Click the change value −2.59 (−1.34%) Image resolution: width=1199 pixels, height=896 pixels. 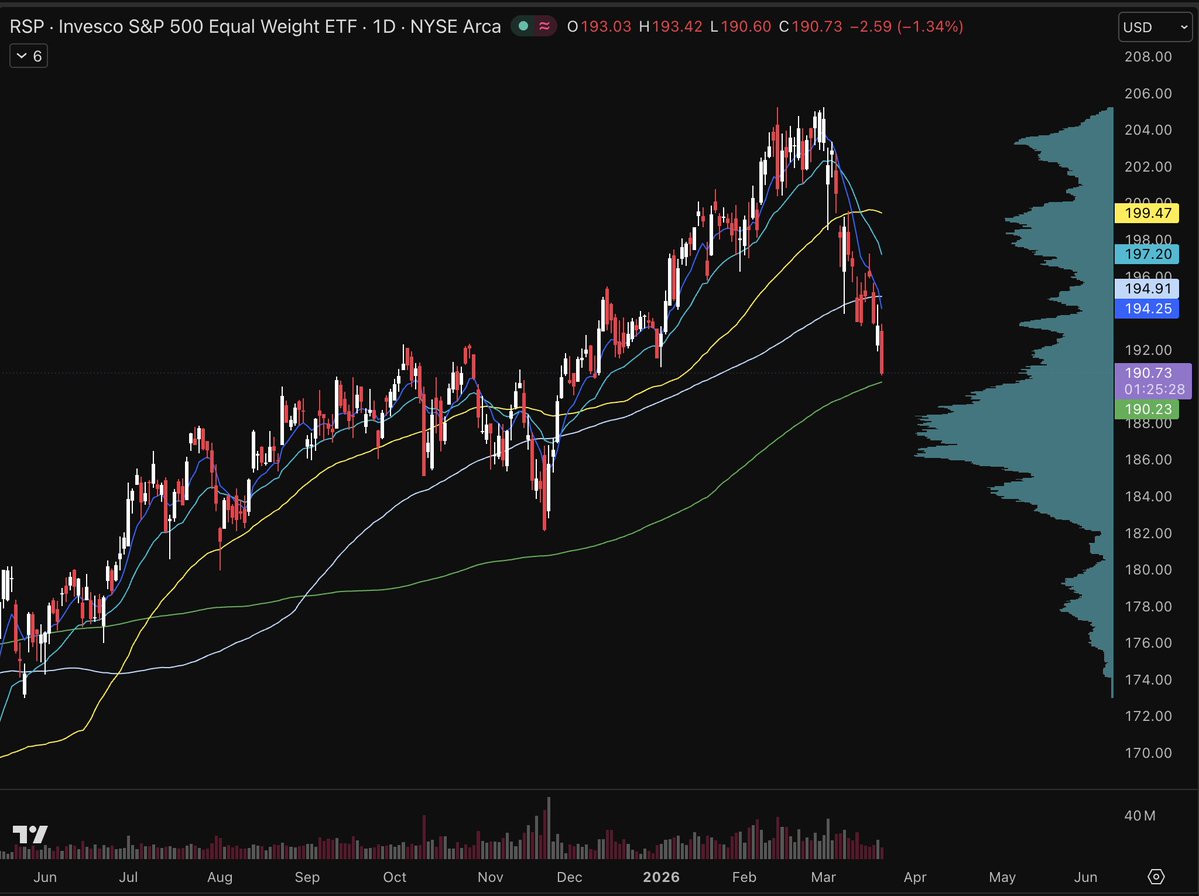point(906,27)
